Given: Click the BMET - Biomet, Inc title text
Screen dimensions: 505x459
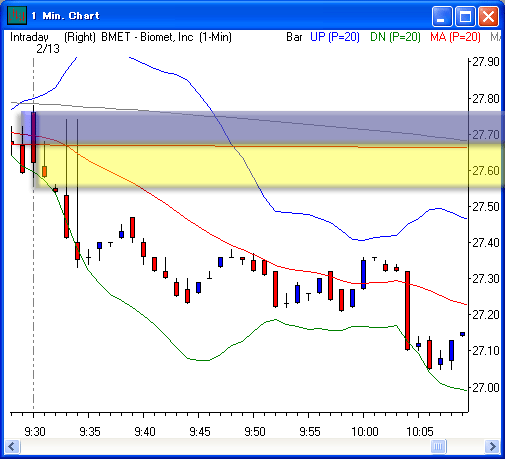Looking at the screenshot, I should coord(147,37).
